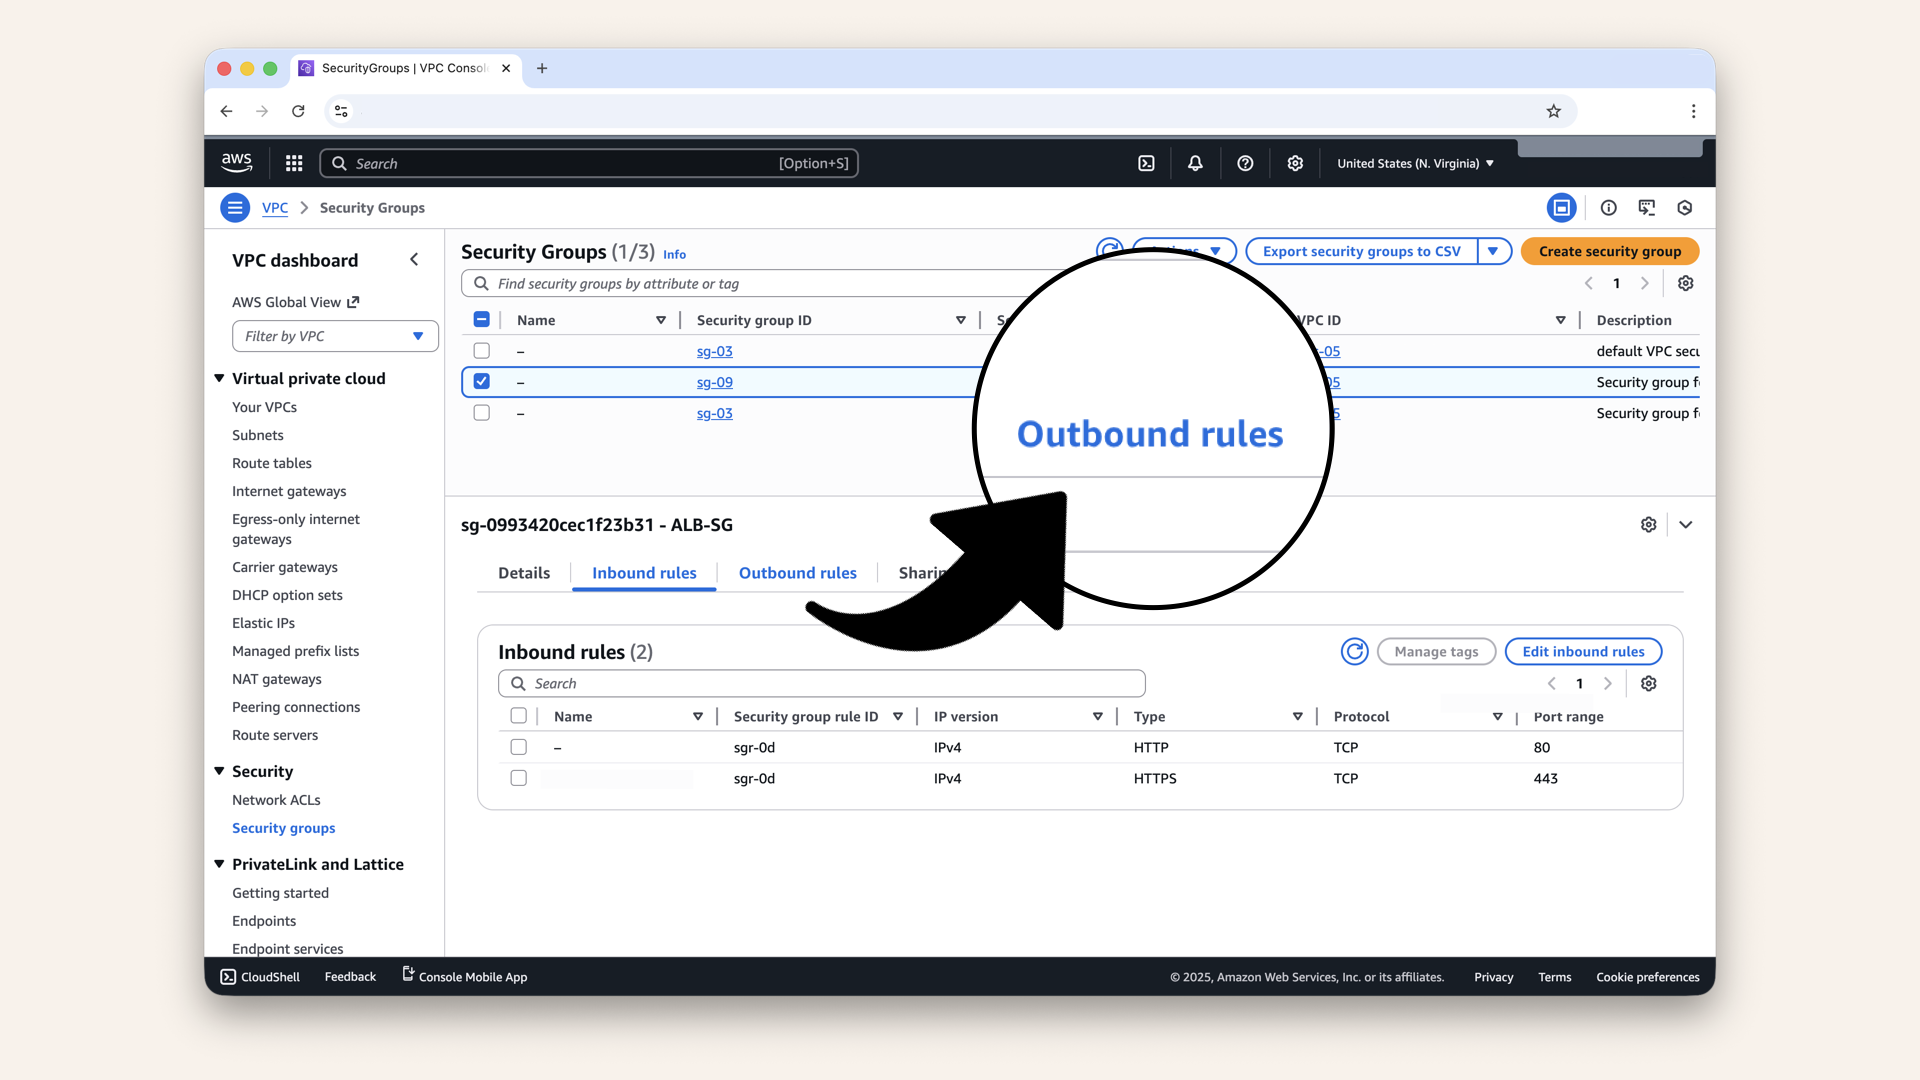Open the United States (N. Virginia) region dropdown
The height and width of the screenshot is (1080, 1920).
pyautogui.click(x=1414, y=162)
